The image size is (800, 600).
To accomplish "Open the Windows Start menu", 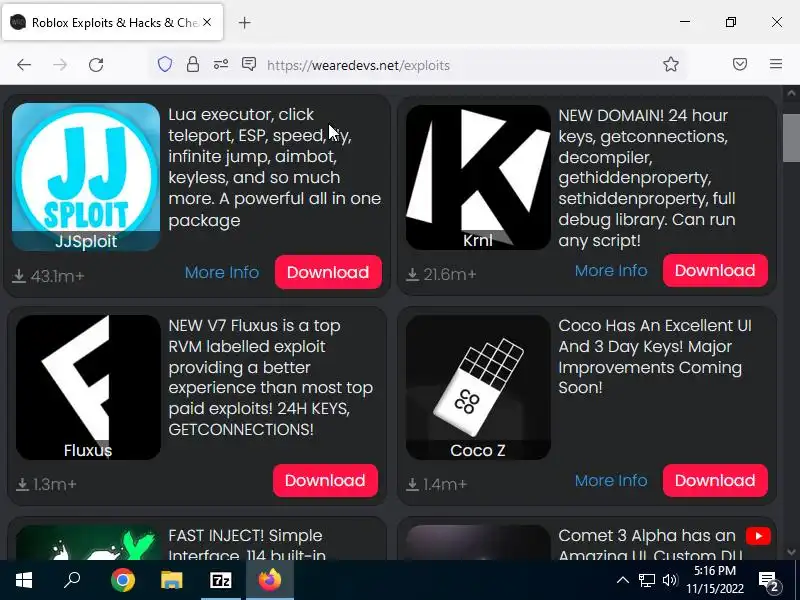I will pos(23,580).
